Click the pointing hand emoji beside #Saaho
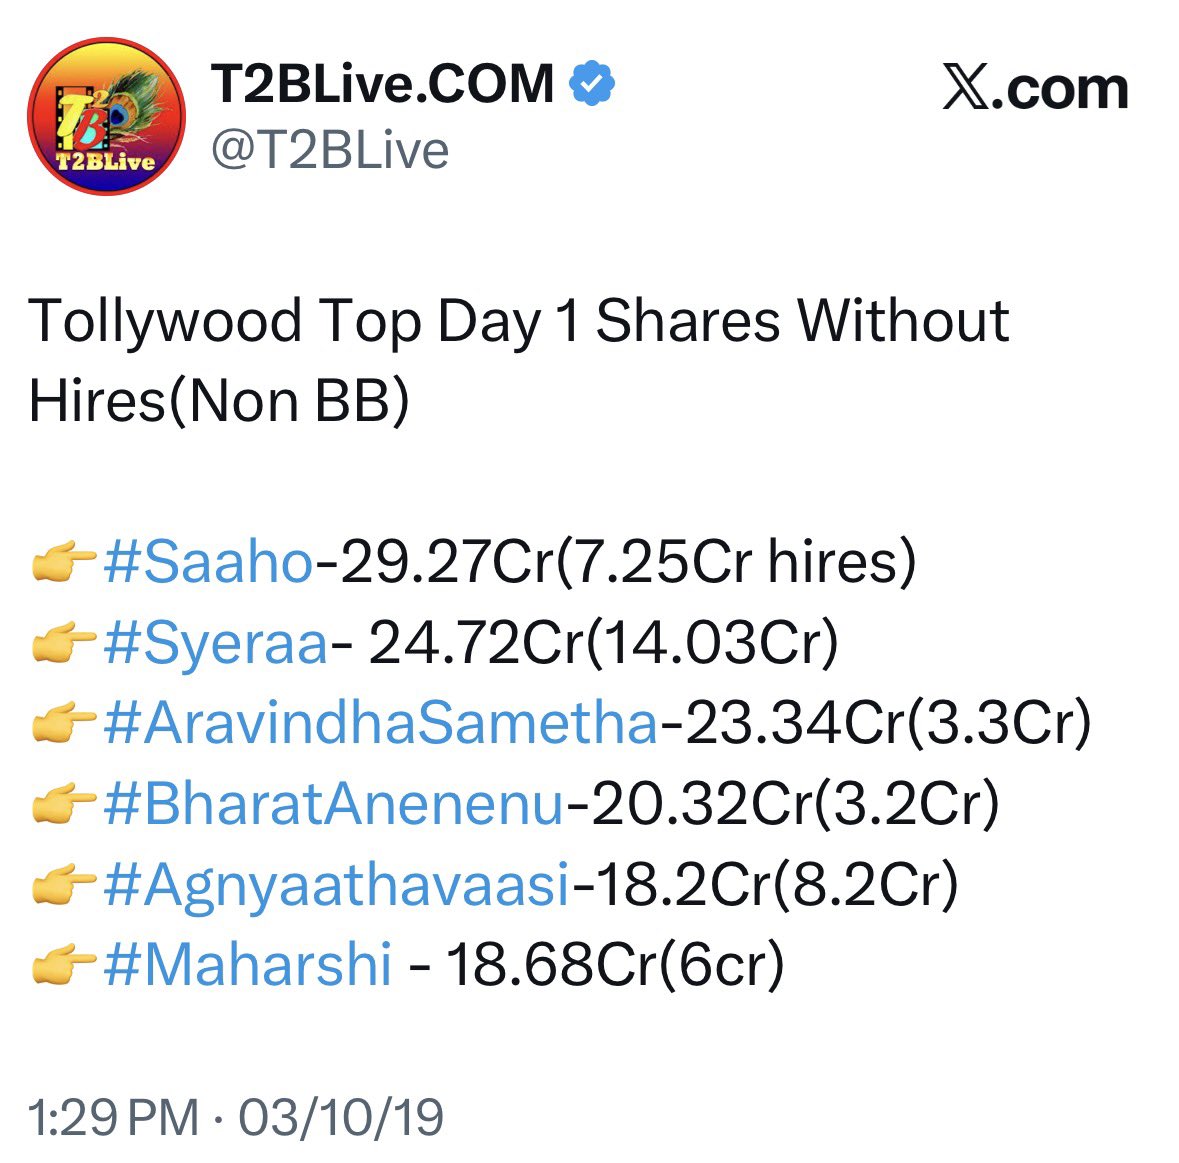Viewport: 1179px width, 1163px height. tap(63, 564)
